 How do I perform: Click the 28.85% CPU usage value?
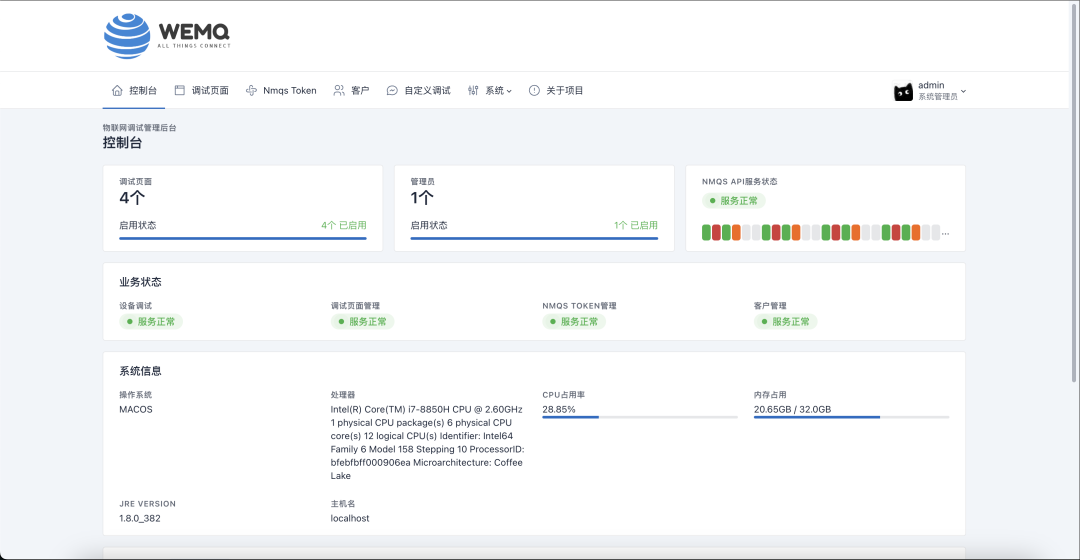point(559,409)
